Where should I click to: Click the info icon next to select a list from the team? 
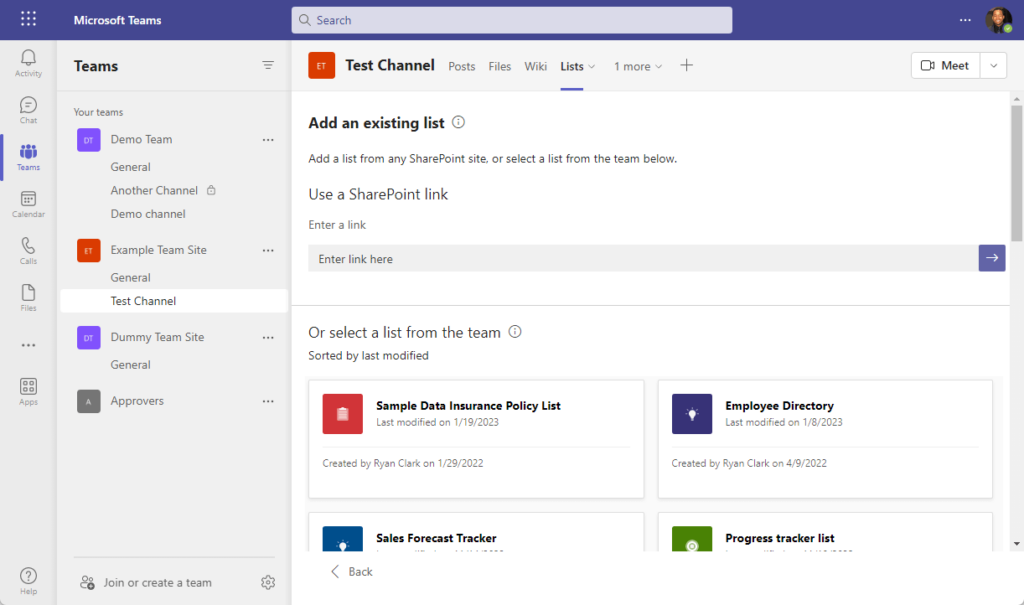point(515,332)
